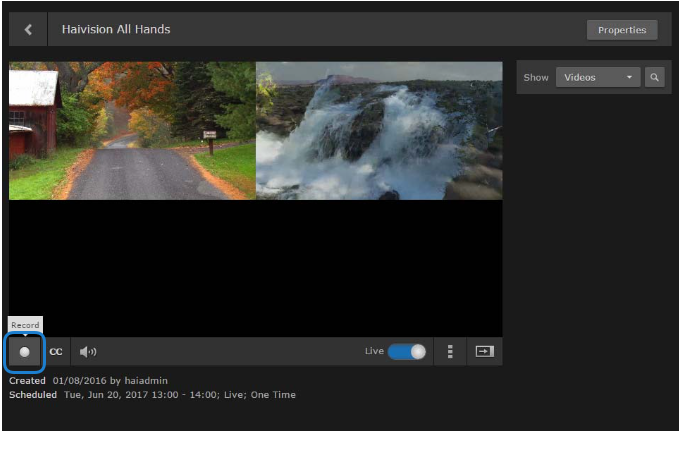Select the autumn road video feed

coord(132,131)
